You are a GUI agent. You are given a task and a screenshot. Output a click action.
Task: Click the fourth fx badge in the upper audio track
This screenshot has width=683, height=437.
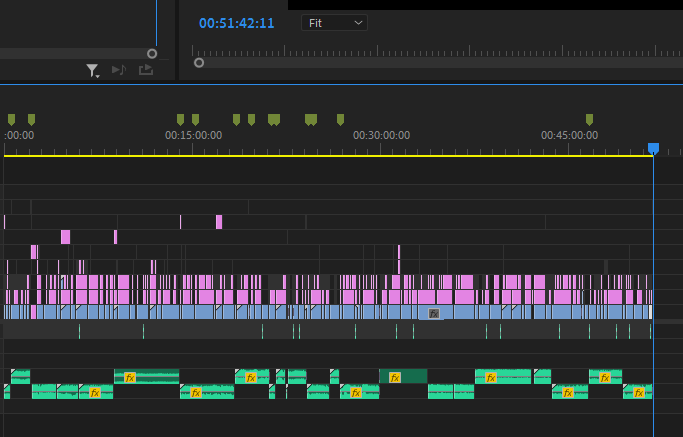click(491, 377)
